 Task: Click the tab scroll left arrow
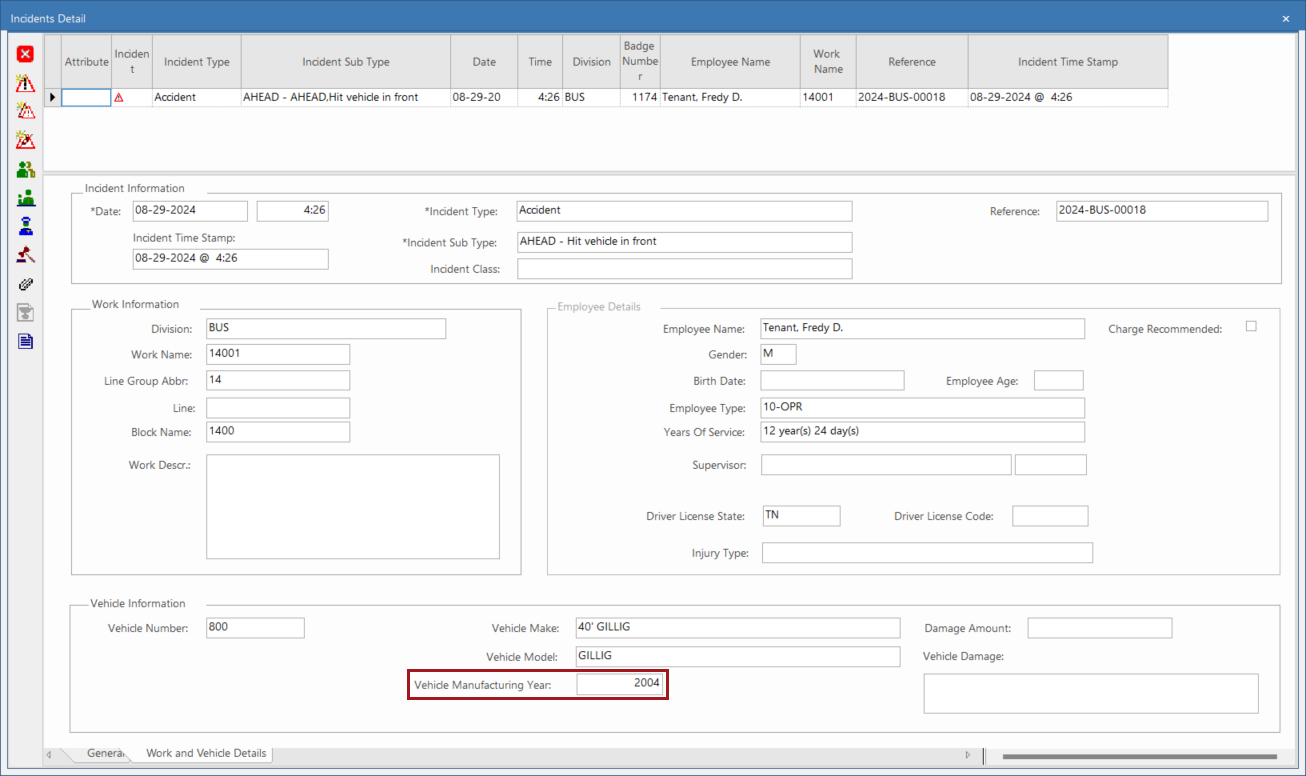pyautogui.click(x=49, y=754)
